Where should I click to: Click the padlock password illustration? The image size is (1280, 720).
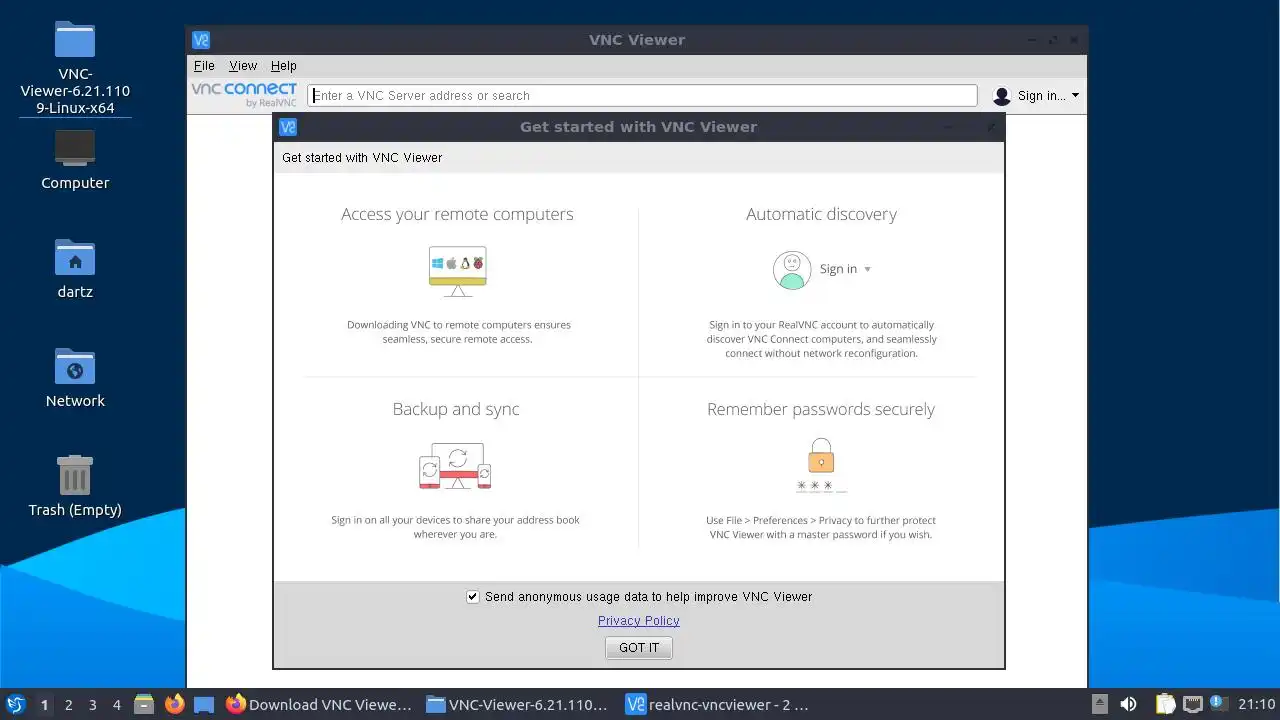click(x=821, y=465)
